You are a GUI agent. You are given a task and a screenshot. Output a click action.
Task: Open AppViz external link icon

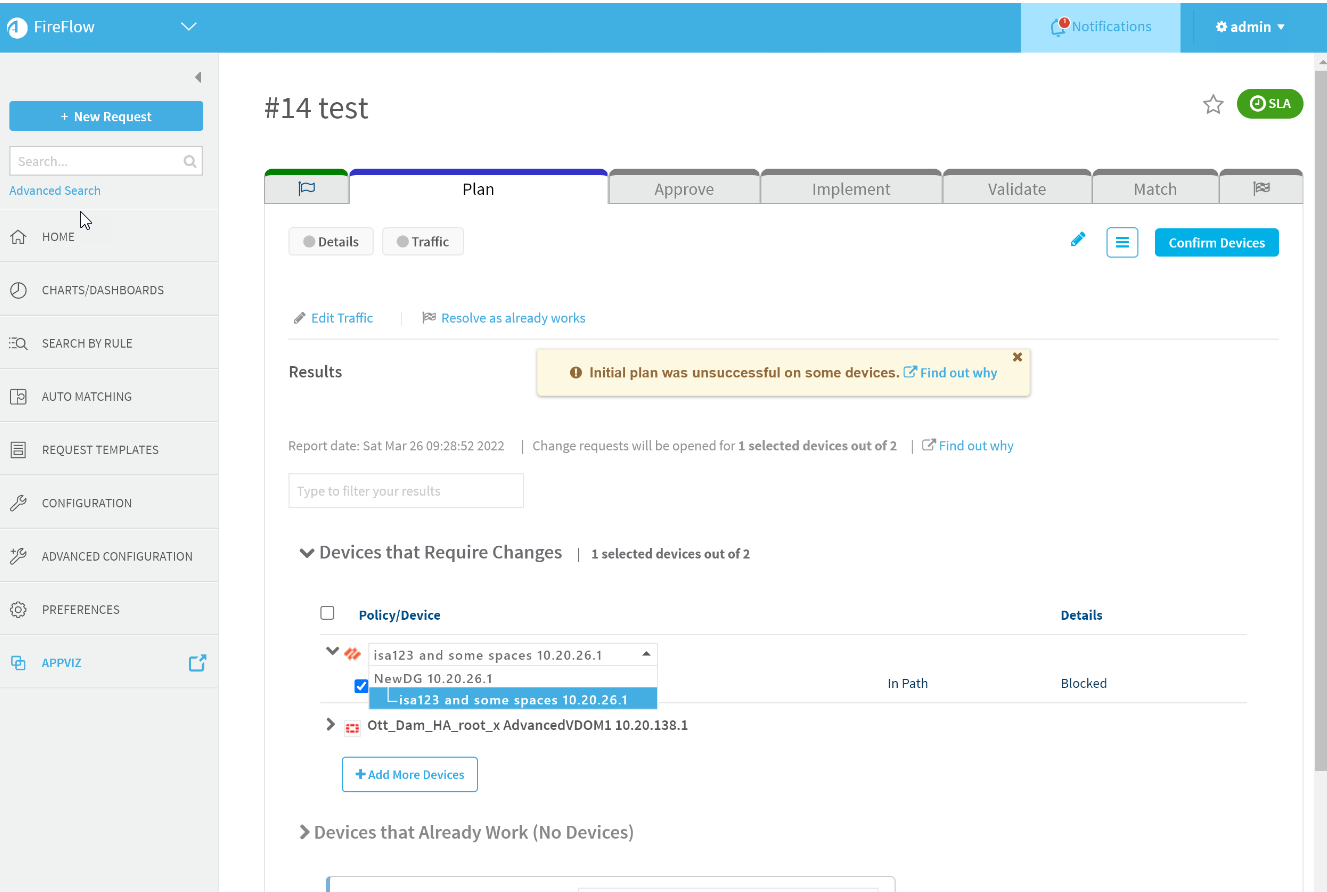click(x=197, y=663)
